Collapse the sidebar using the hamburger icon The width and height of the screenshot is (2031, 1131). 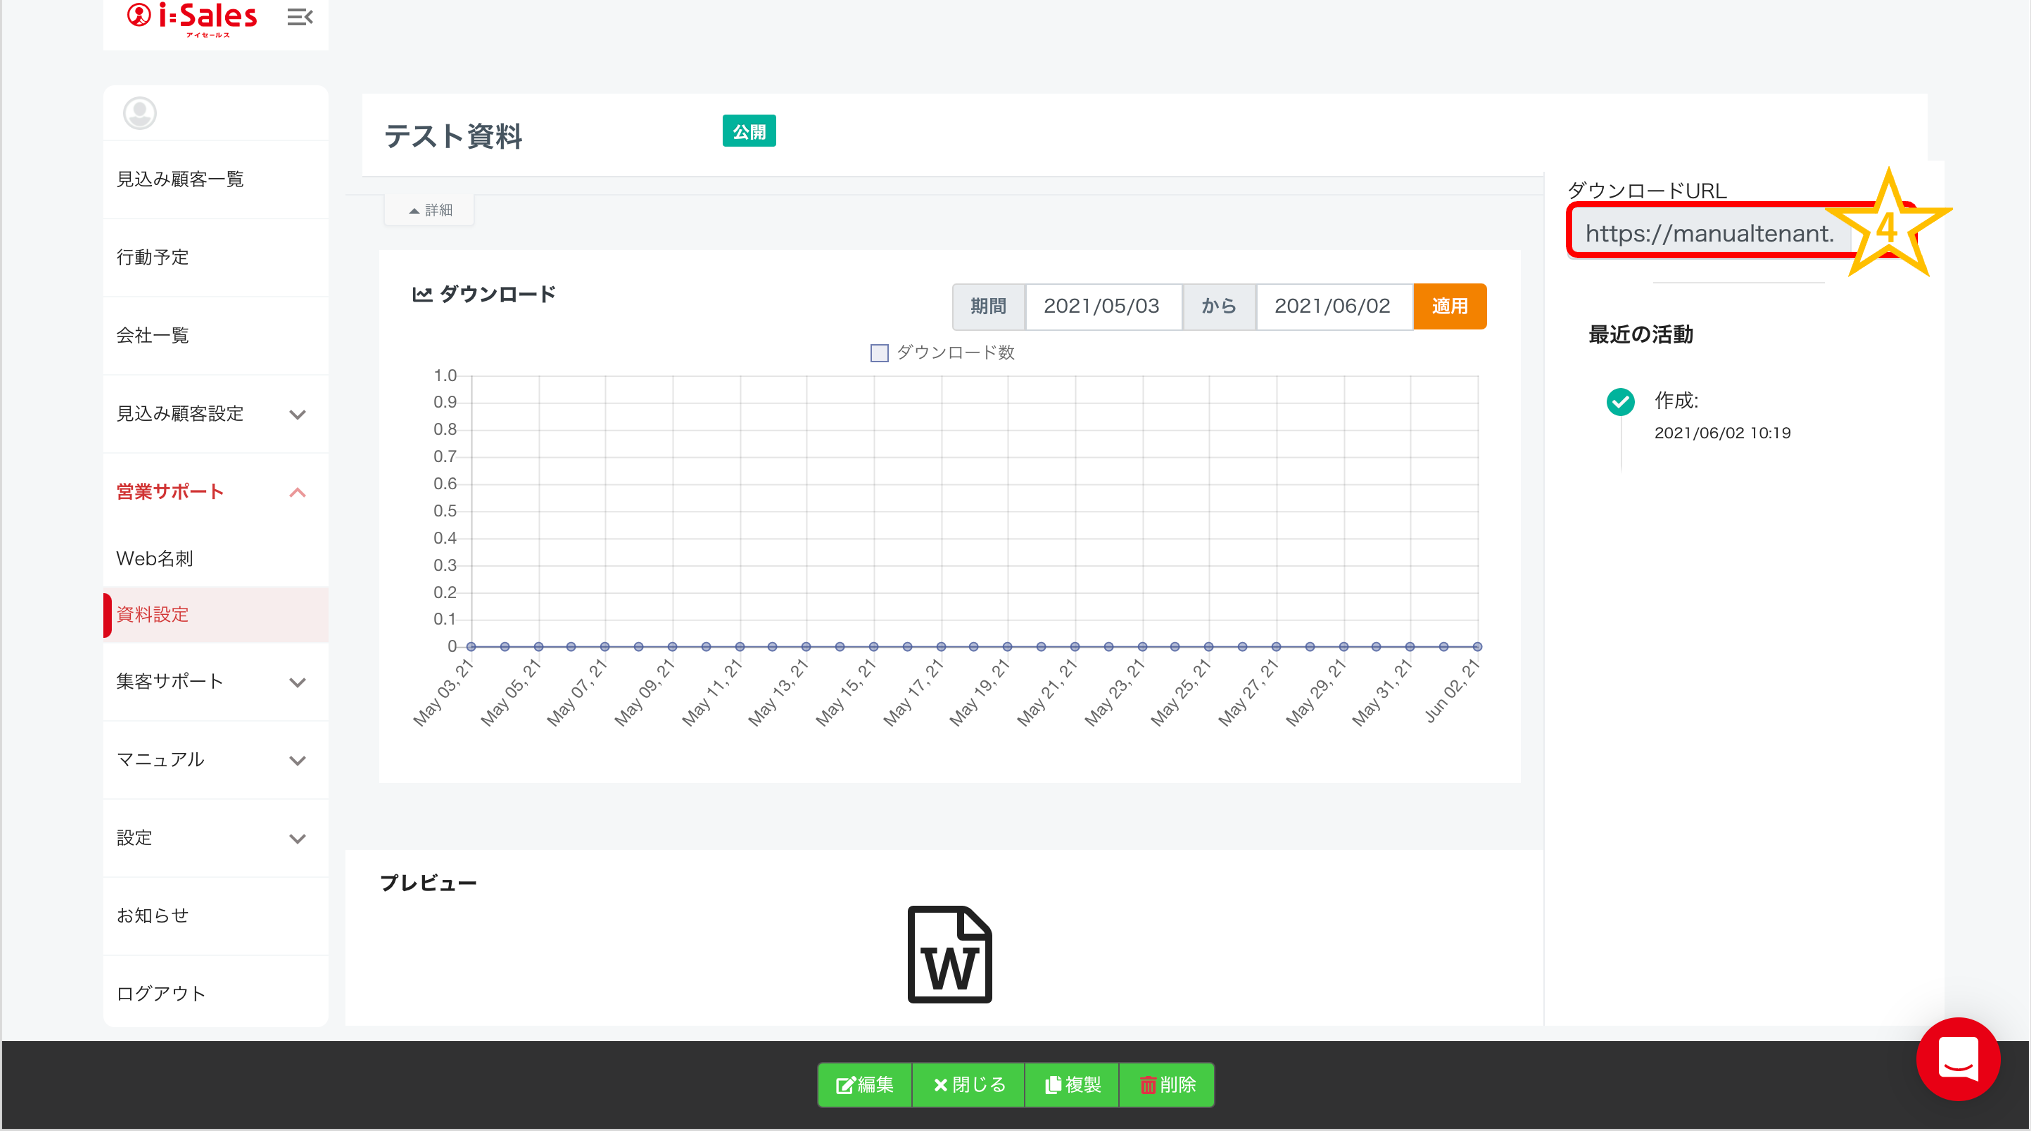(x=299, y=17)
